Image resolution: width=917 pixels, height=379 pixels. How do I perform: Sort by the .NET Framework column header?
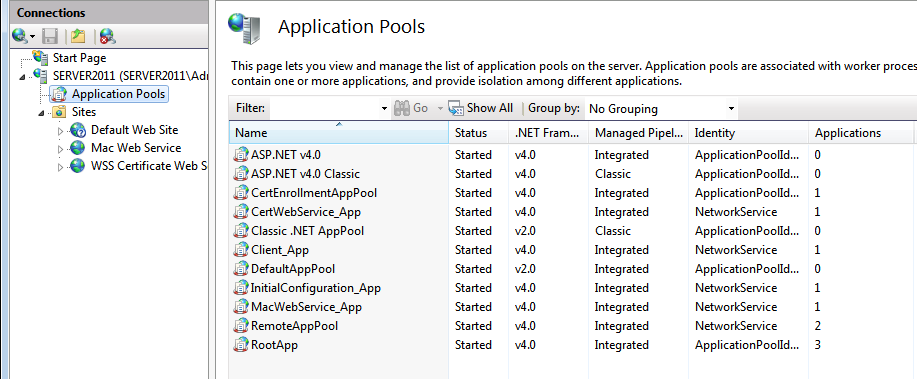coord(549,133)
